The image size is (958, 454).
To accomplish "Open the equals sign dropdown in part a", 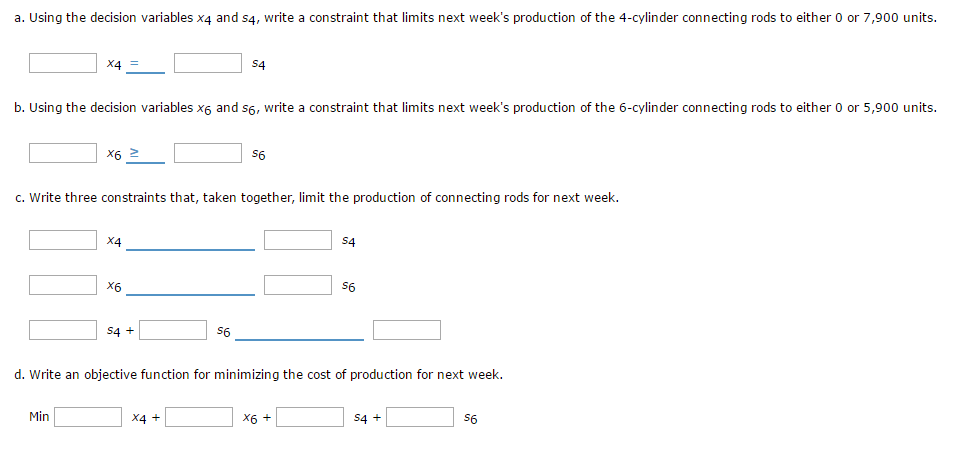I will pos(145,64).
